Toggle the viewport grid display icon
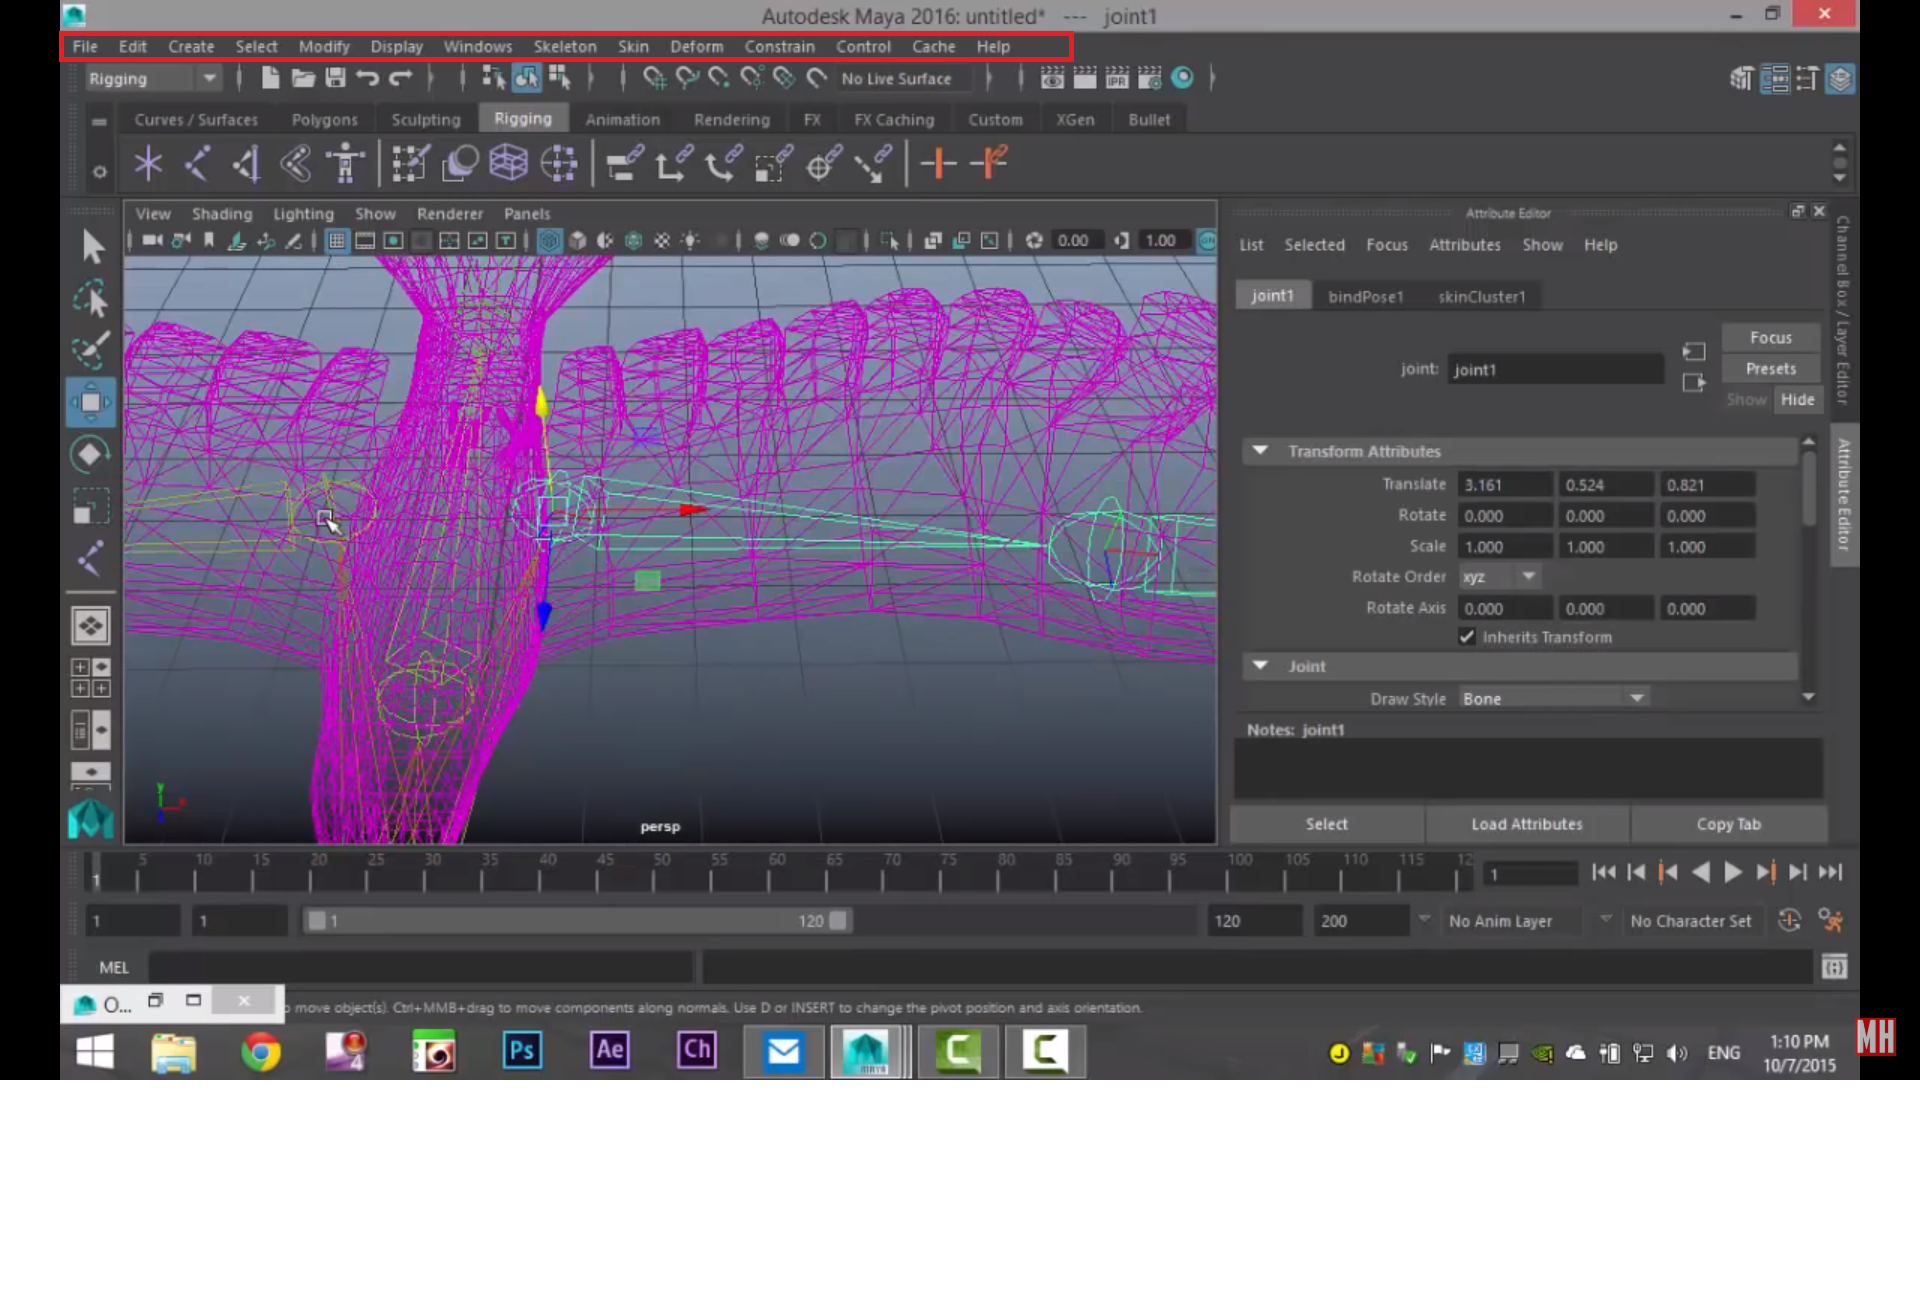1920x1296 pixels. click(x=337, y=241)
